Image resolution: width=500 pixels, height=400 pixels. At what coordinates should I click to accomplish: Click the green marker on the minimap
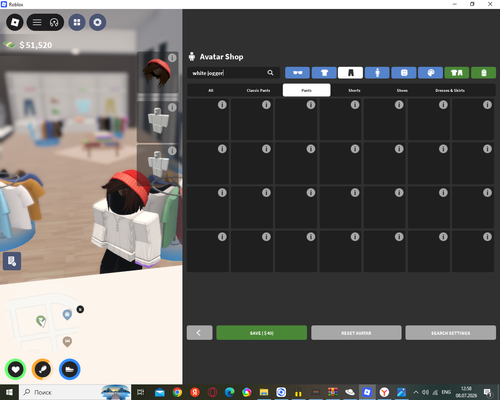click(41, 321)
